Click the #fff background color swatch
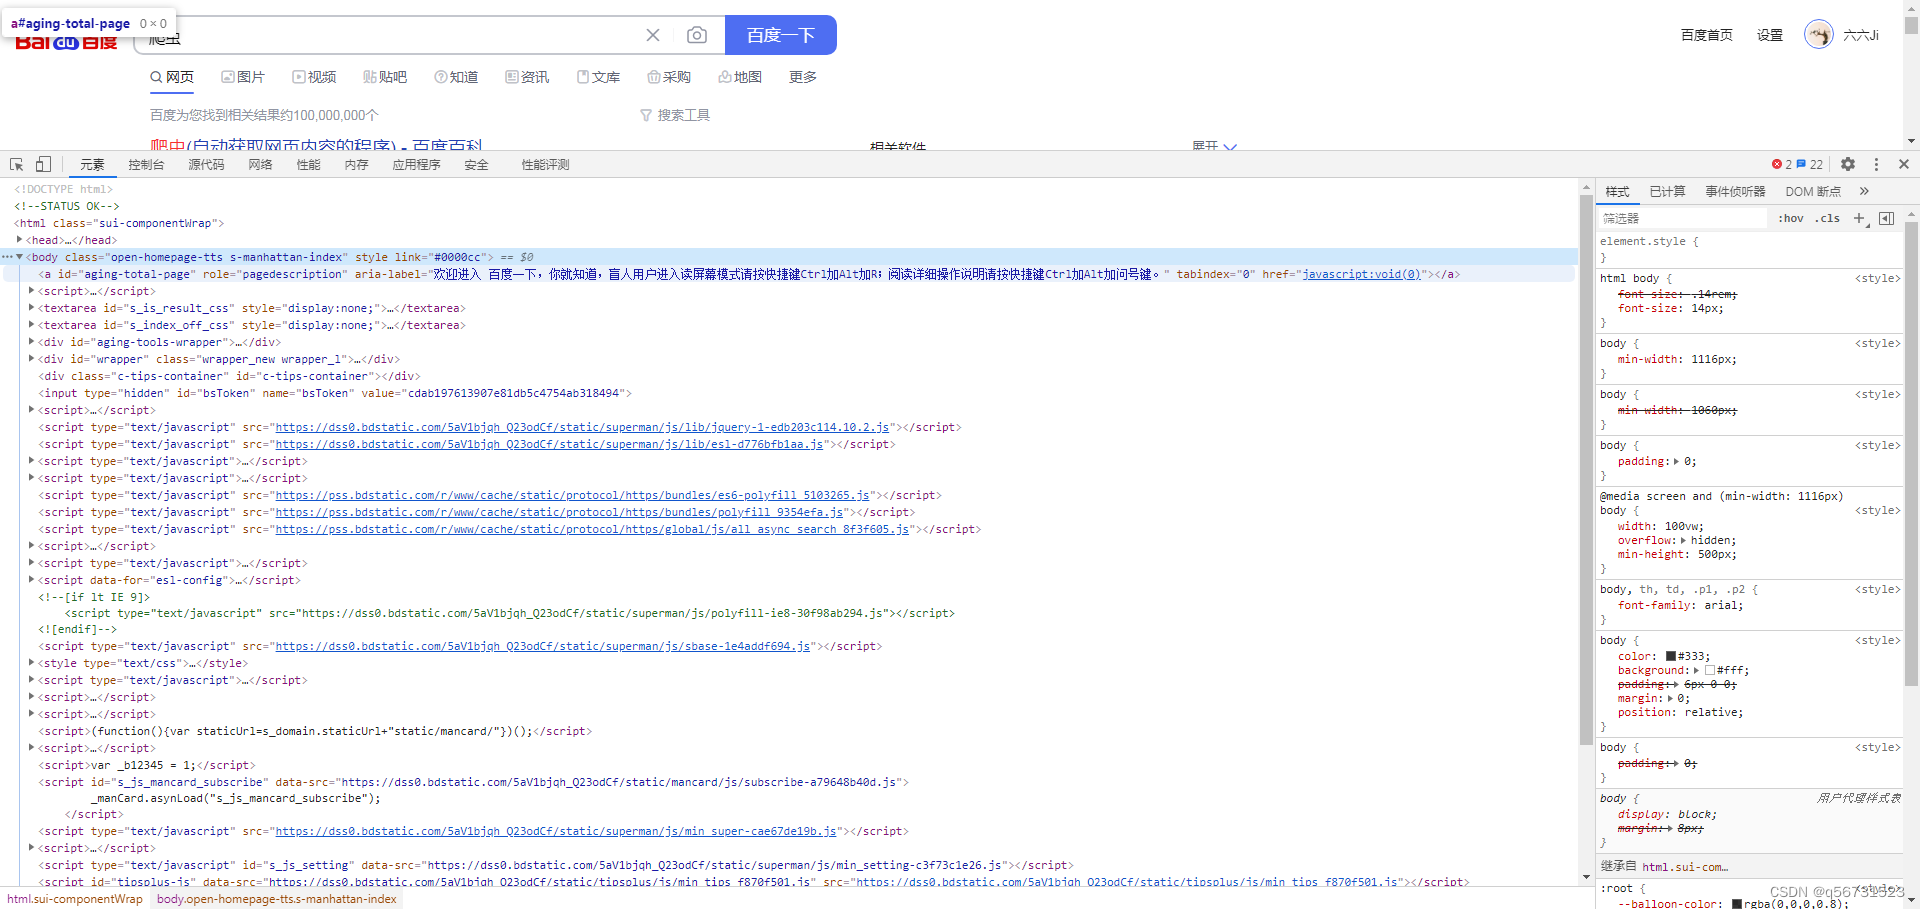The image size is (1920, 909). [1710, 670]
